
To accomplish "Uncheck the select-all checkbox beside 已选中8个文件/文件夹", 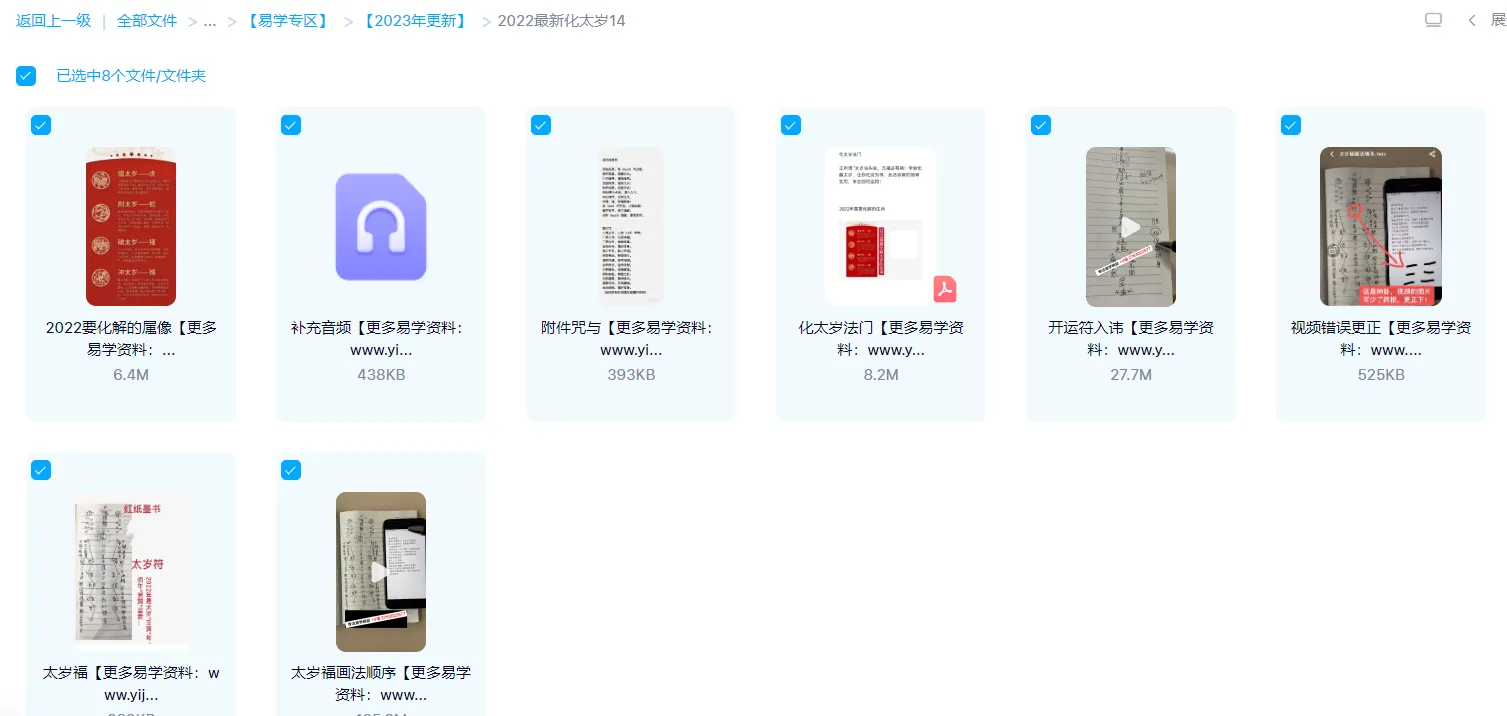I will pyautogui.click(x=26, y=76).
